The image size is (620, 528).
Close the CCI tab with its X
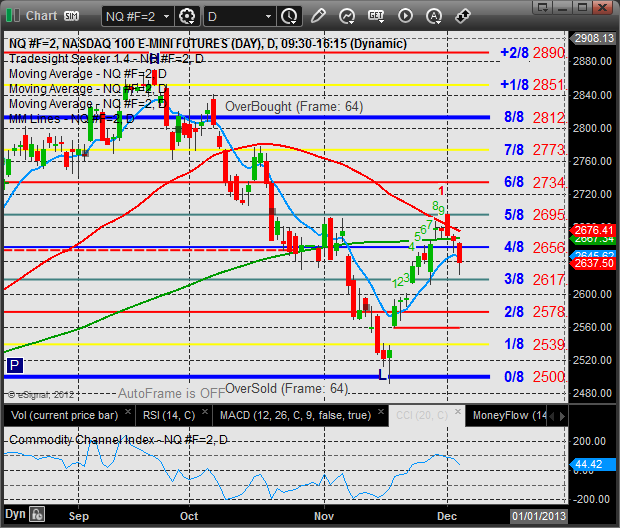[x=457, y=411]
